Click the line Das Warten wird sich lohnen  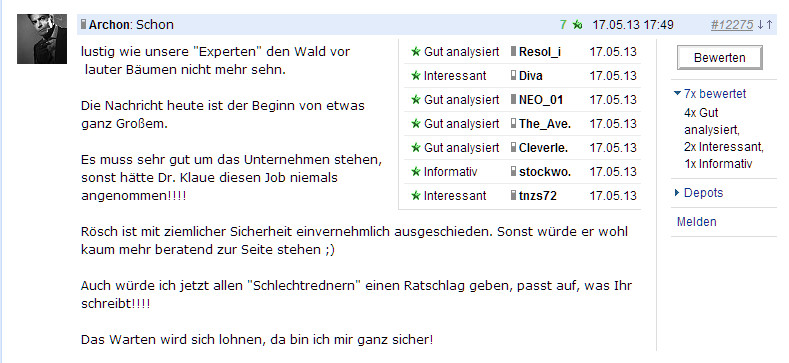[257, 340]
